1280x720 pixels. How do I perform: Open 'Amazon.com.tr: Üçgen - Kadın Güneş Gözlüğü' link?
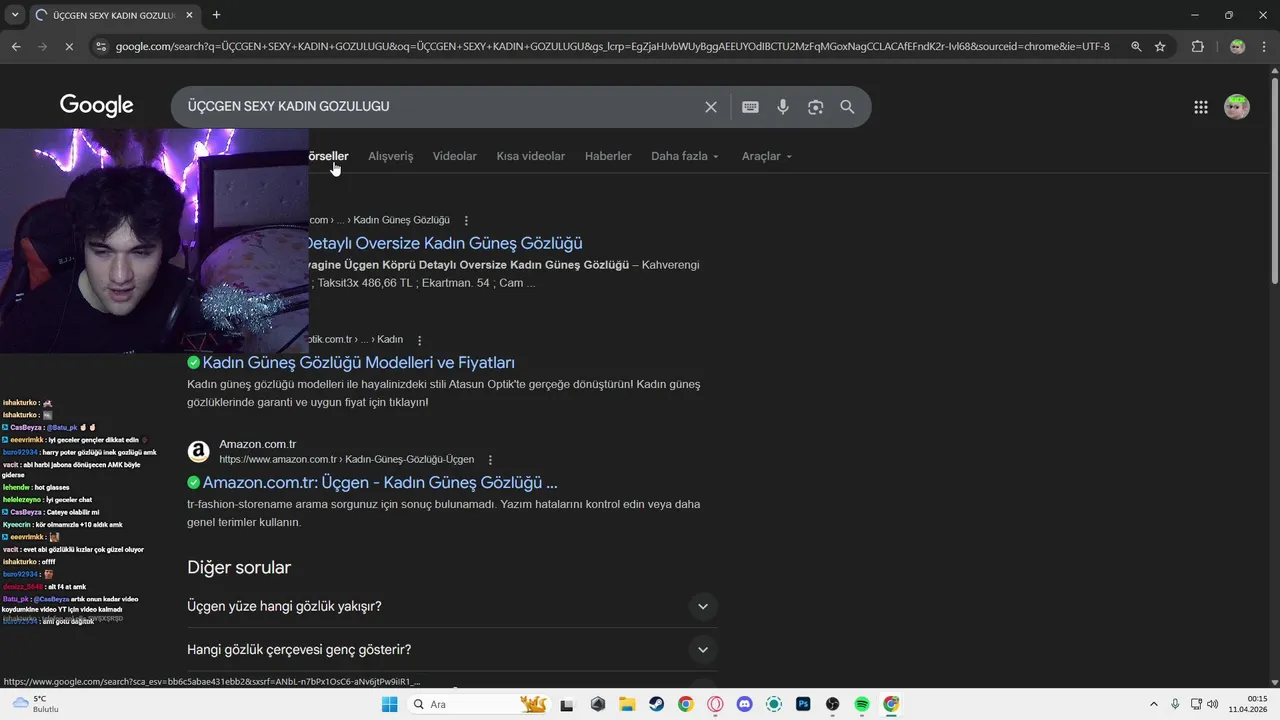pos(380,483)
